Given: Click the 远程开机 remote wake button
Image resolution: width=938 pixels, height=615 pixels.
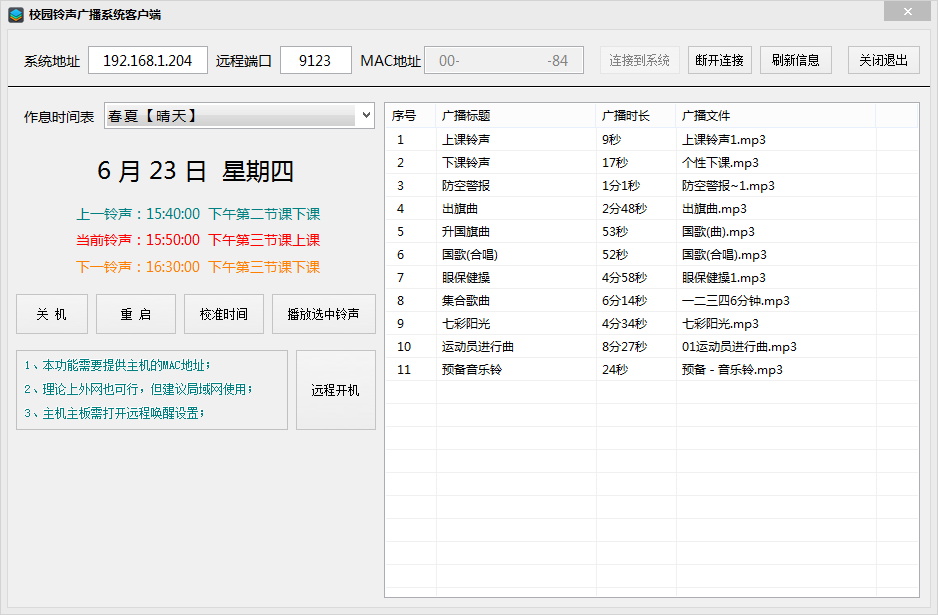Looking at the screenshot, I should [335, 390].
